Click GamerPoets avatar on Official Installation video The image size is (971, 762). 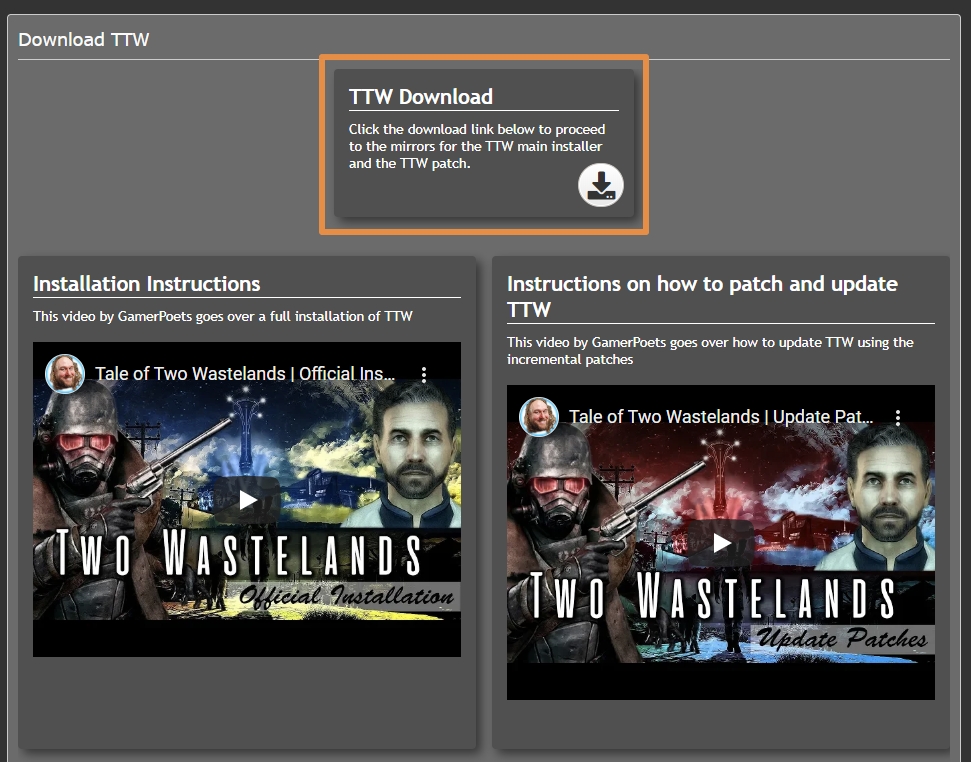pyautogui.click(x=64, y=373)
